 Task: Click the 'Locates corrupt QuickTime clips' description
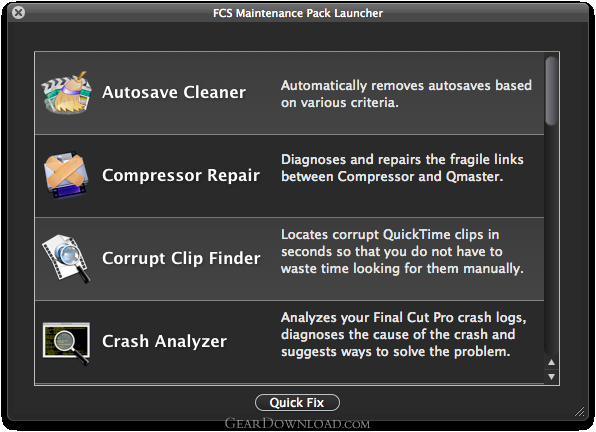pos(402,252)
